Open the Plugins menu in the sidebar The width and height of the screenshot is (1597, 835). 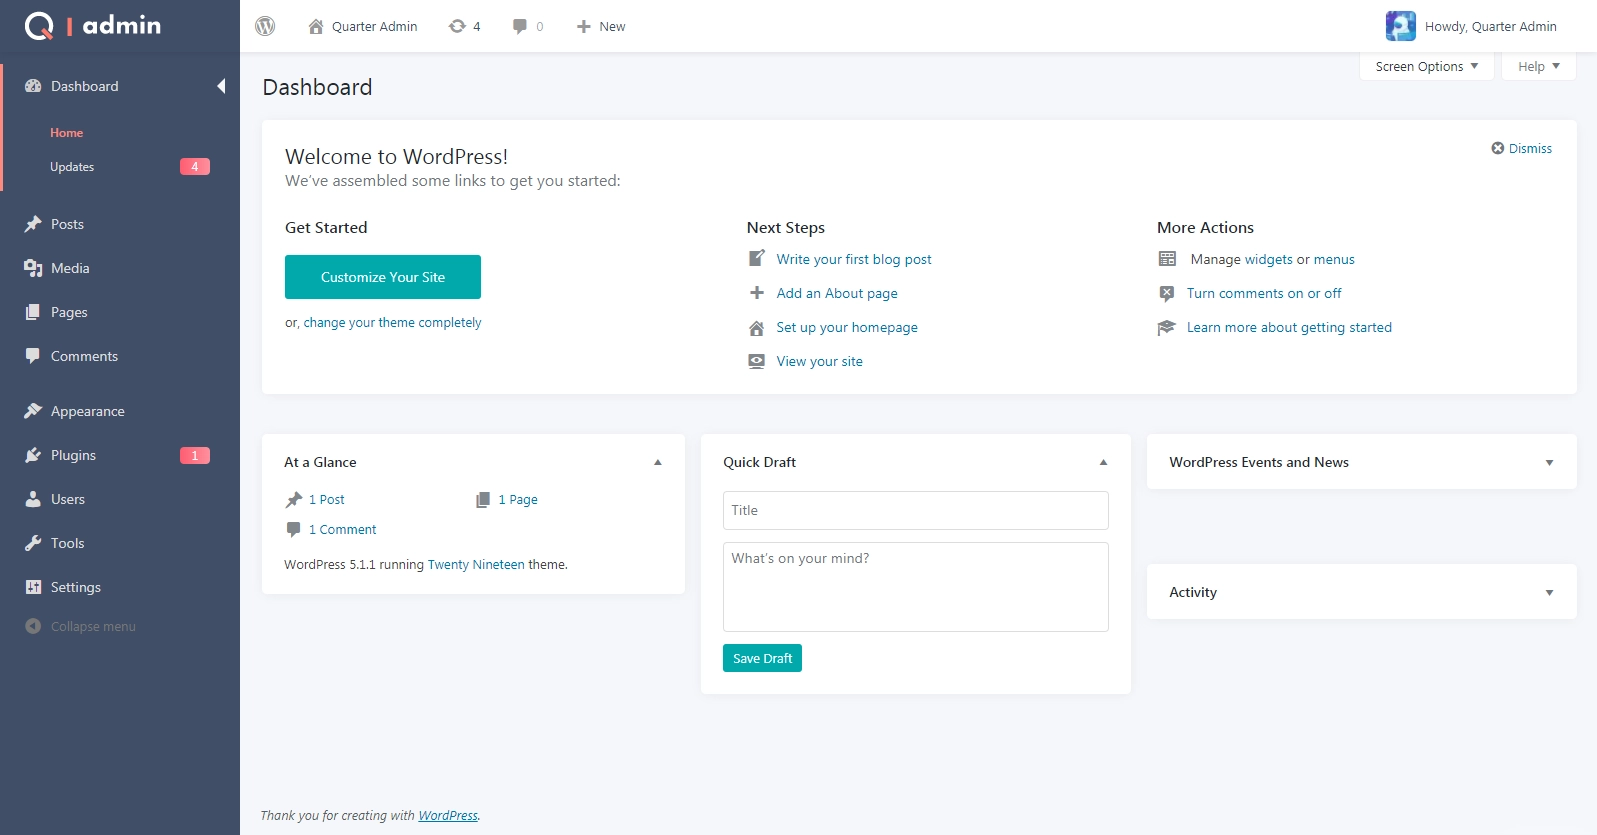pos(74,455)
